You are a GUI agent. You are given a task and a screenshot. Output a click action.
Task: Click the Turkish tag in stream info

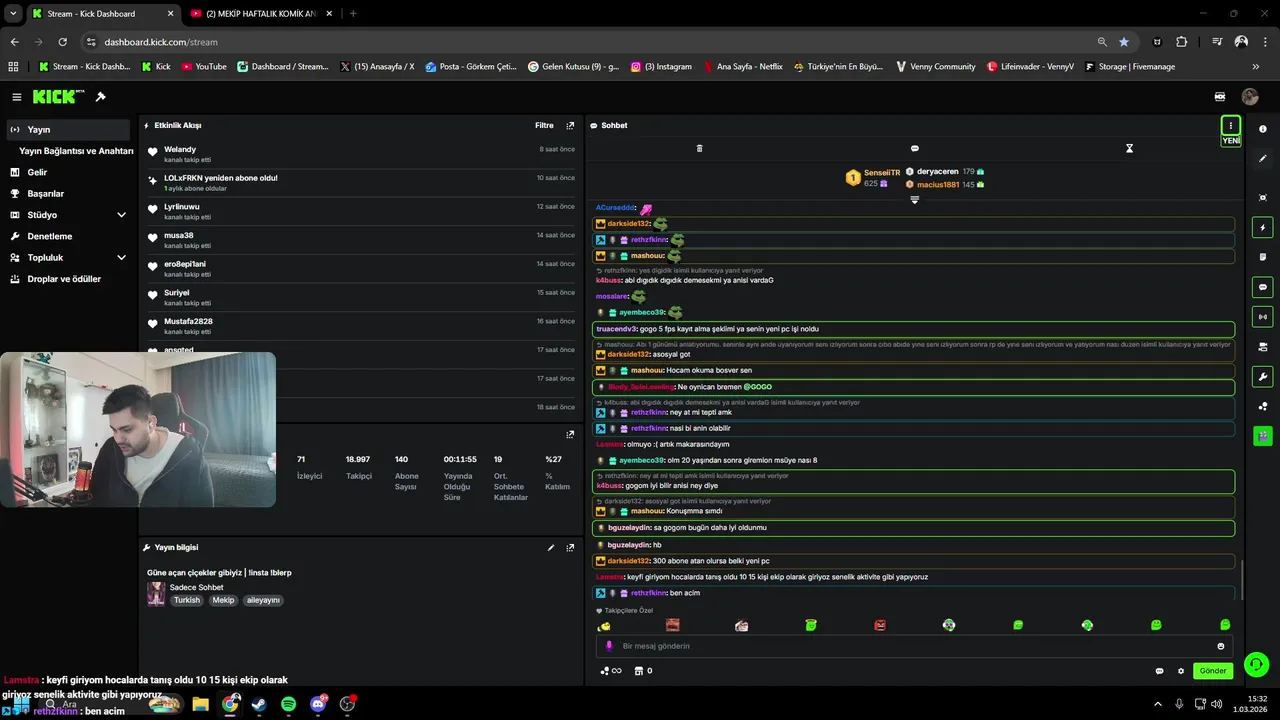tap(186, 600)
